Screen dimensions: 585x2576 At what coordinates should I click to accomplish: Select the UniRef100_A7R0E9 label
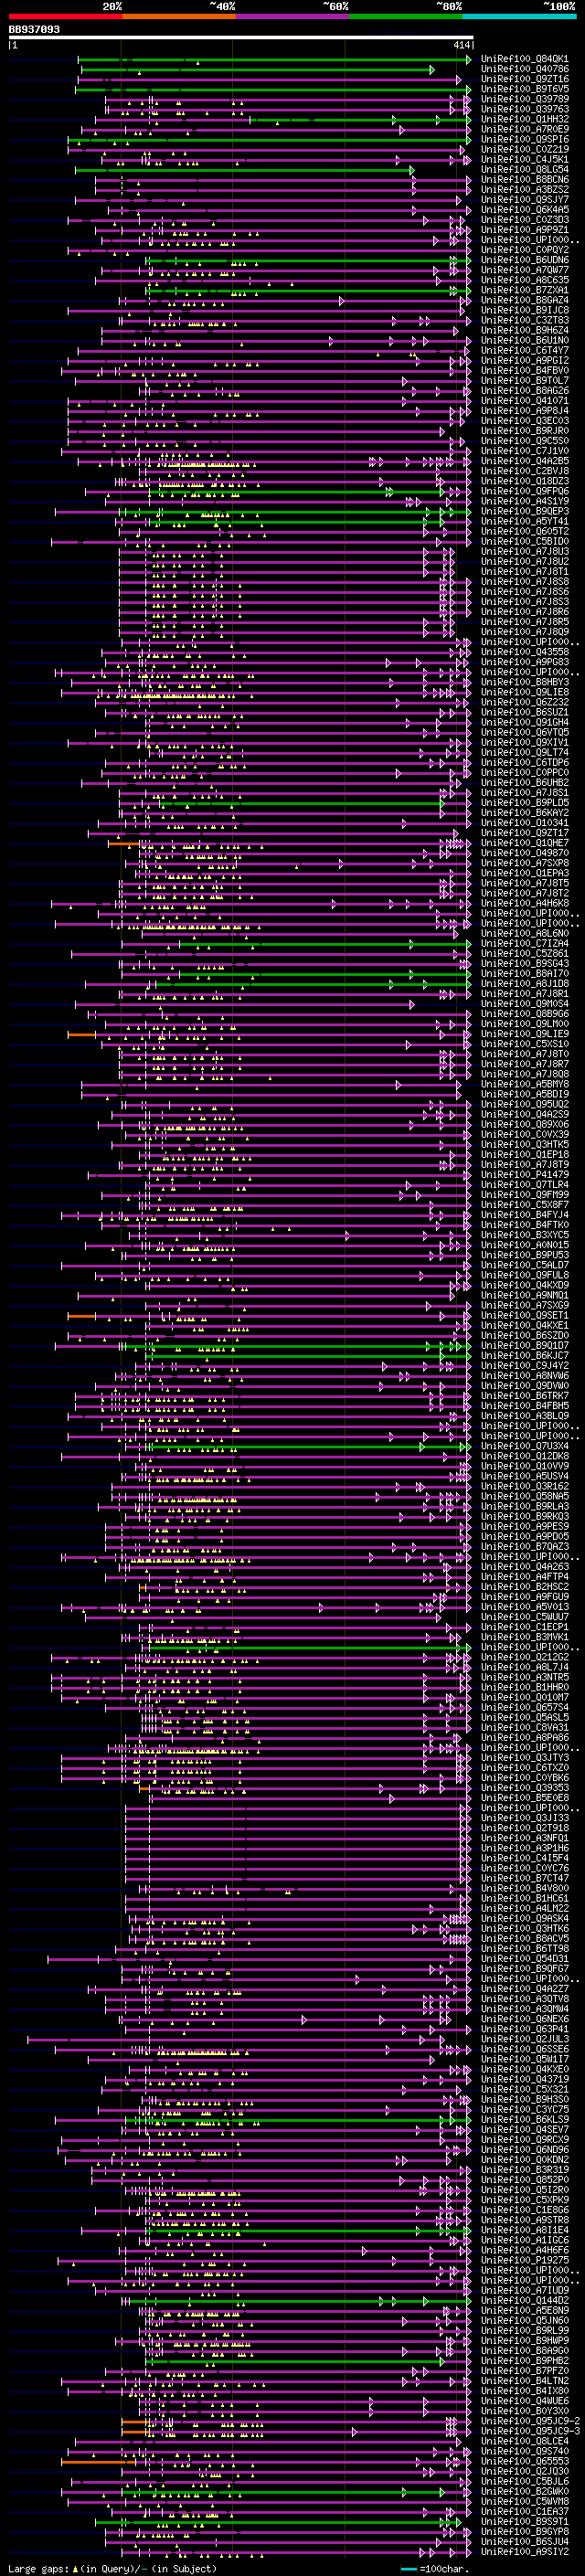coord(525,129)
